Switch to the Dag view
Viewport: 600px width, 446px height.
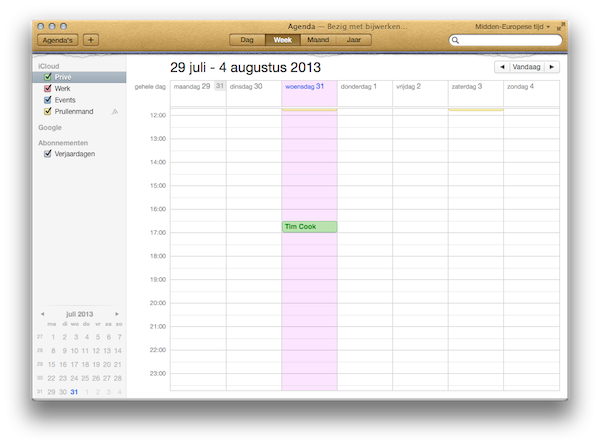247,40
